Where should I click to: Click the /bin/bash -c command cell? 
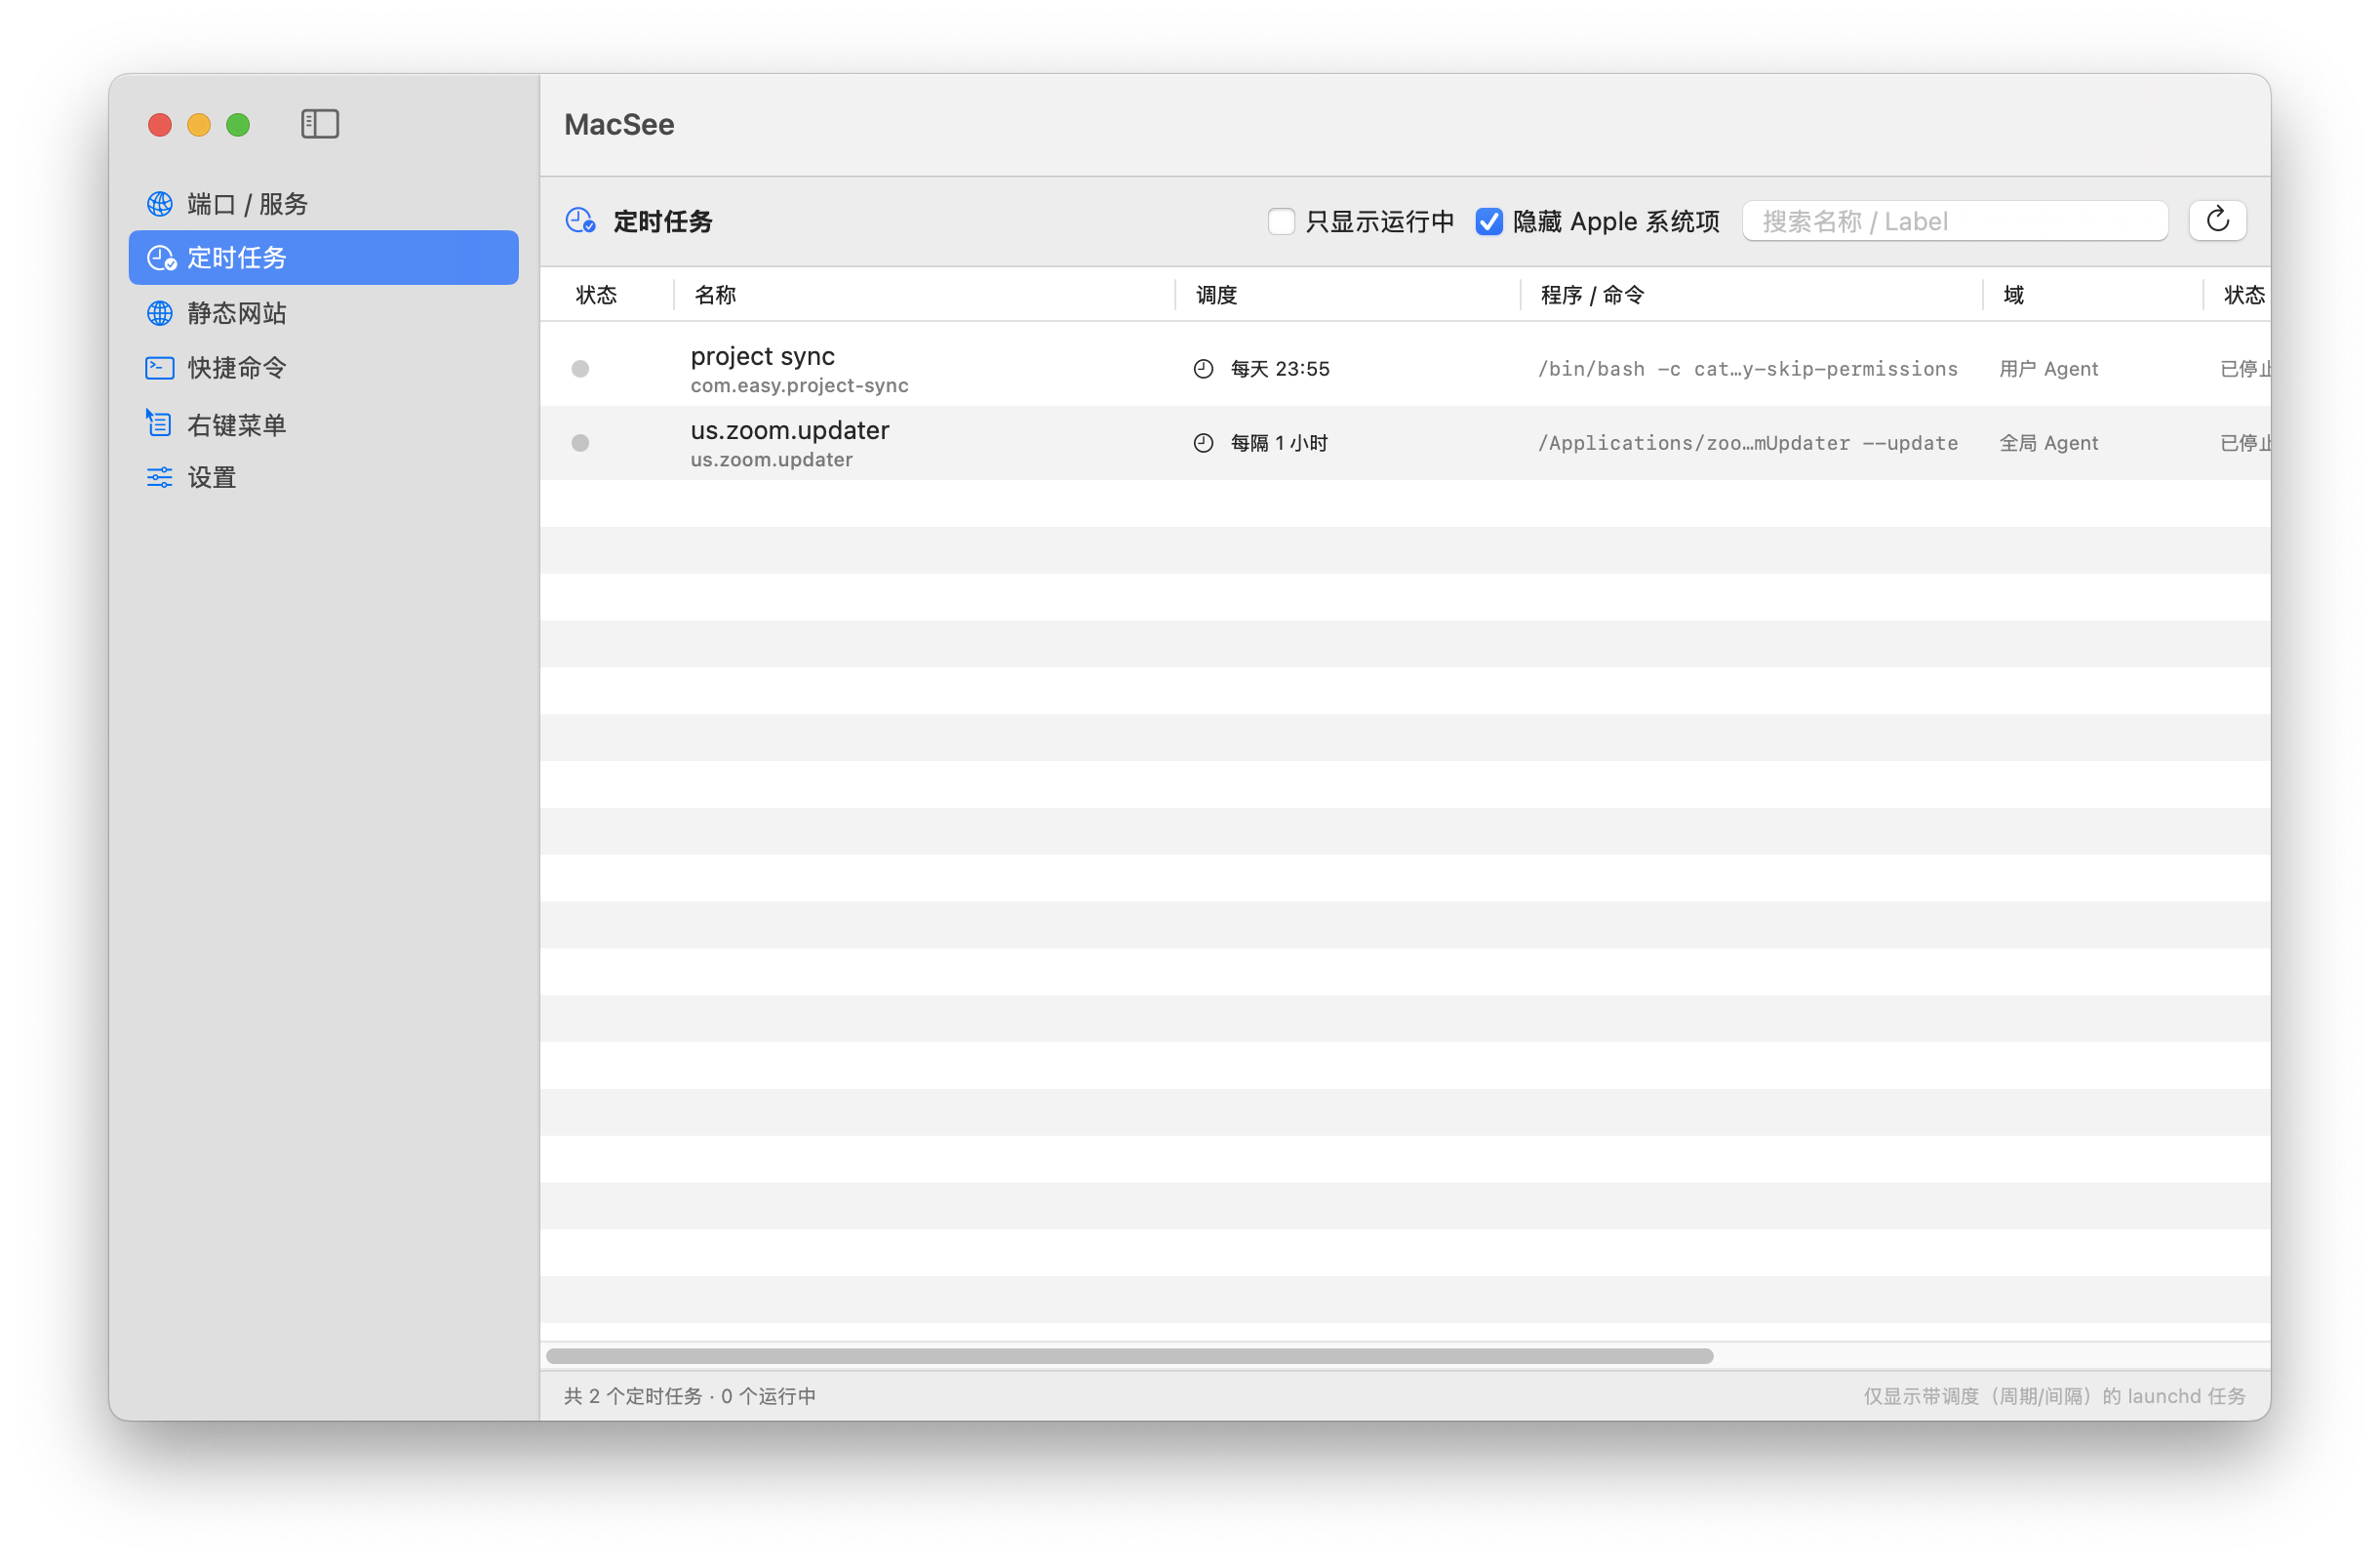click(1747, 369)
